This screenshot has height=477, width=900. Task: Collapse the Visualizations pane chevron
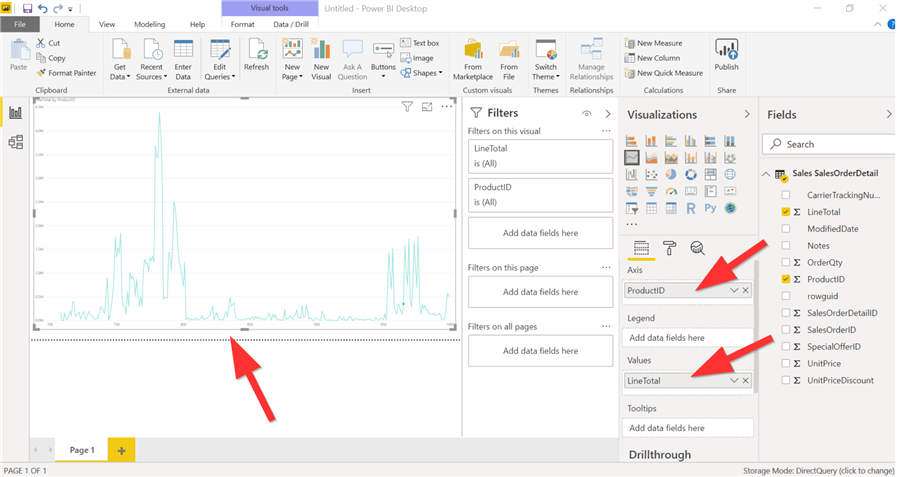coord(747,114)
